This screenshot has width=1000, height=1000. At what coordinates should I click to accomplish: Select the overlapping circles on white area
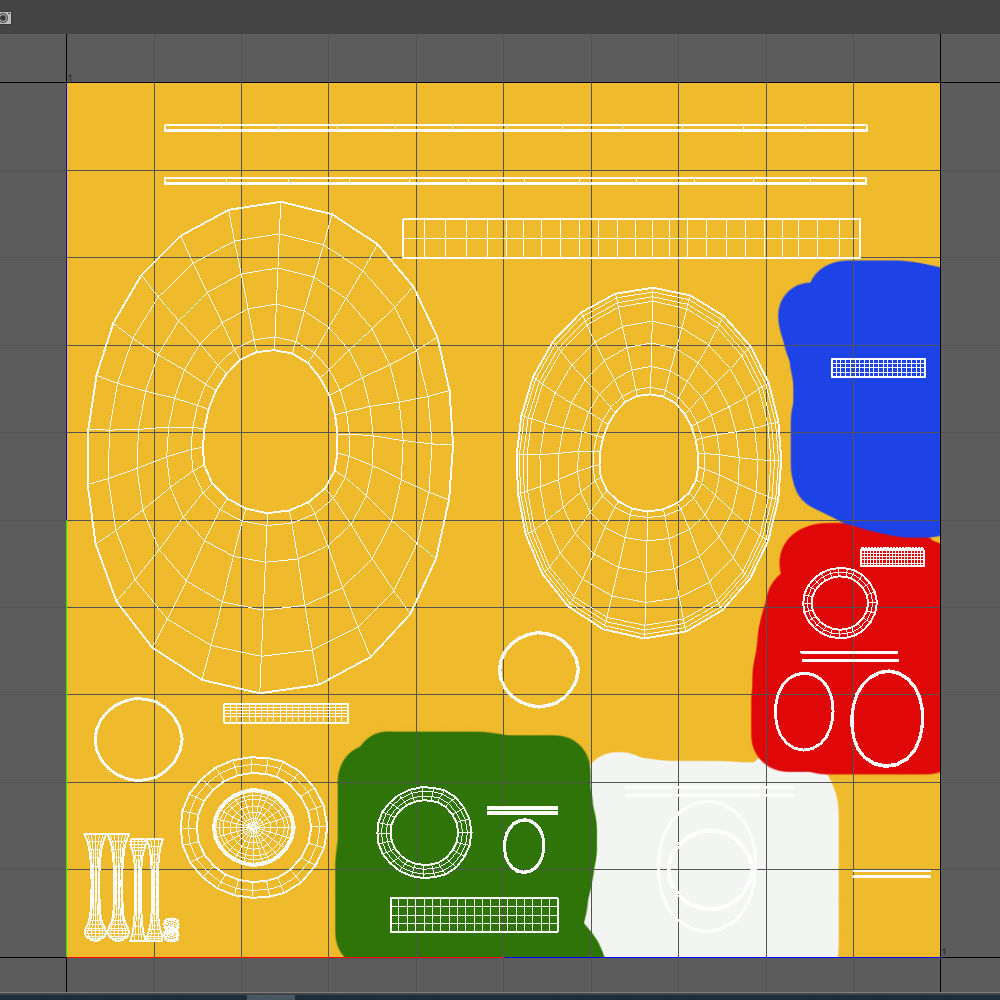(707, 866)
